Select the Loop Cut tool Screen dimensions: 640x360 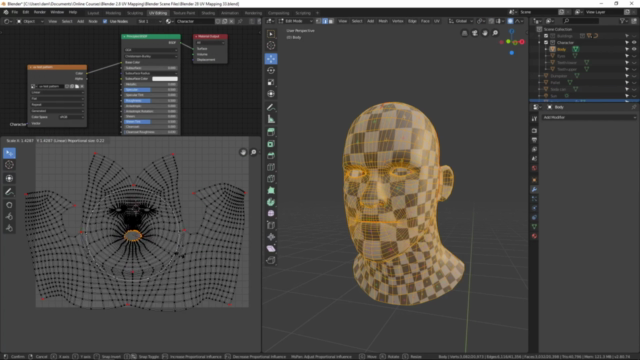(x=271, y=167)
